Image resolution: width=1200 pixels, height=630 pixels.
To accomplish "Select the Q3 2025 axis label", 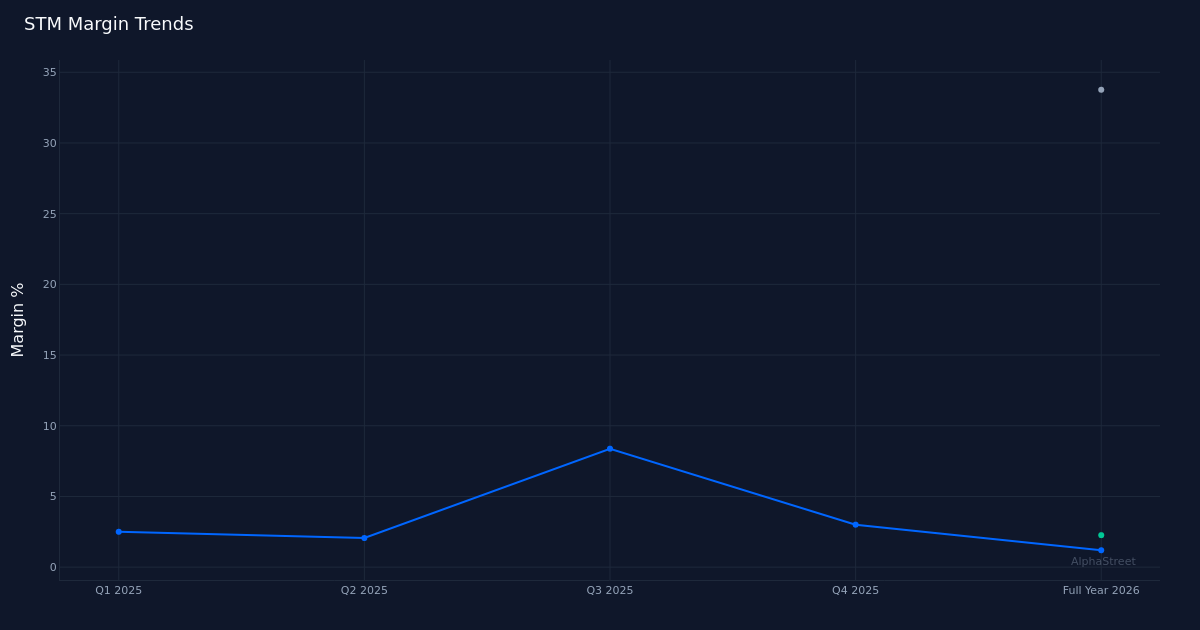I will coord(609,590).
